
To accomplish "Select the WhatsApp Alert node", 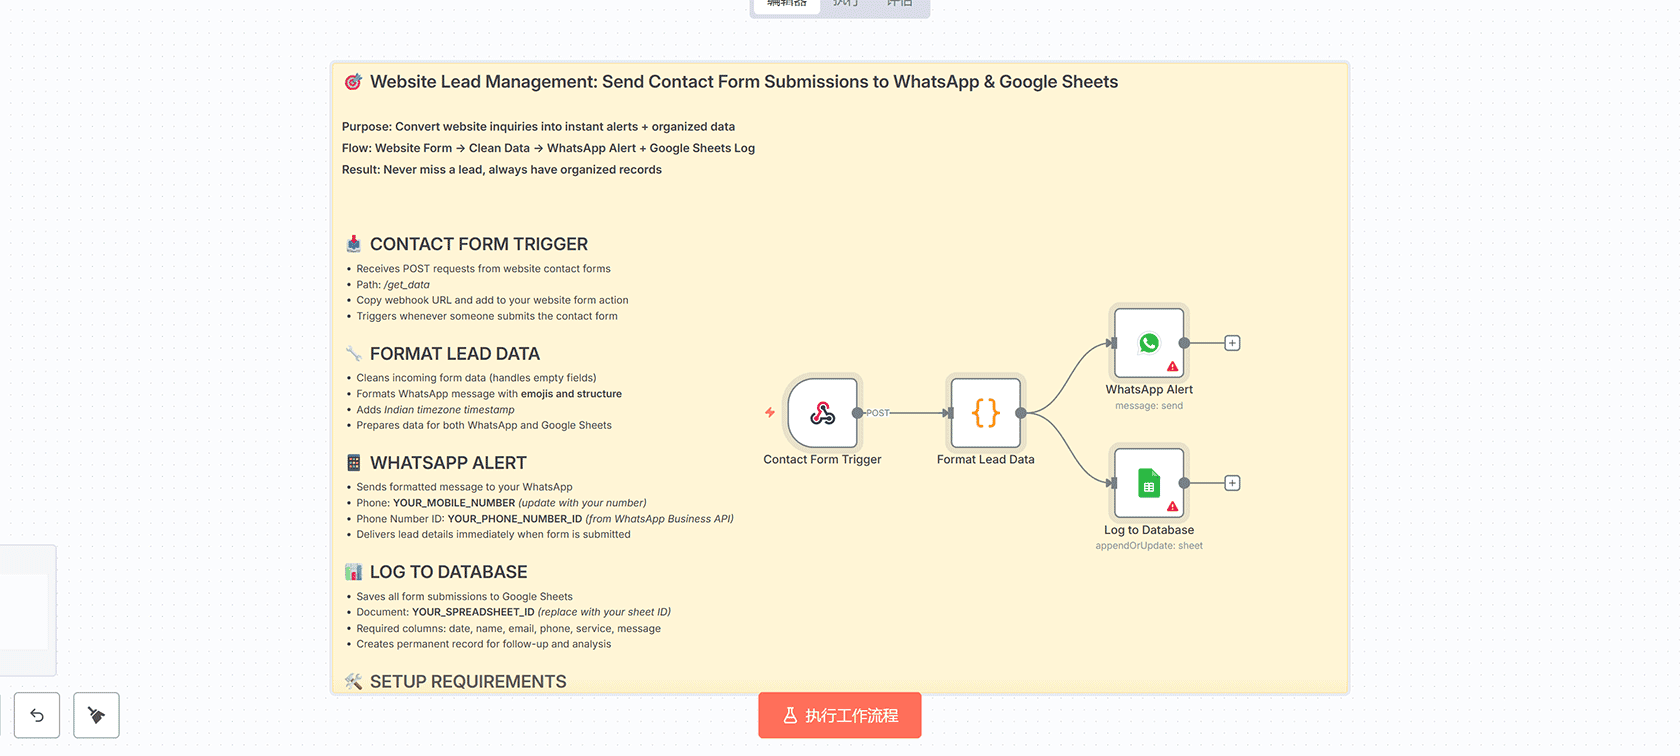I will tap(1148, 342).
